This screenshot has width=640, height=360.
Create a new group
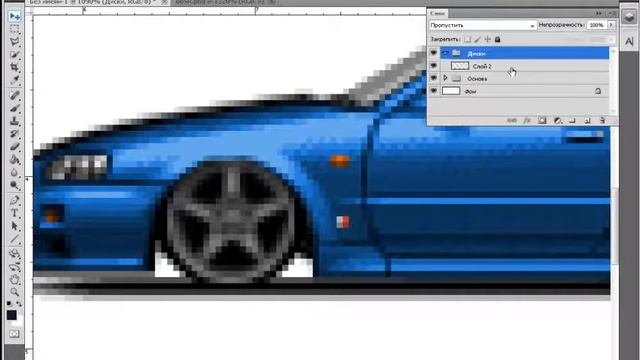[572, 120]
